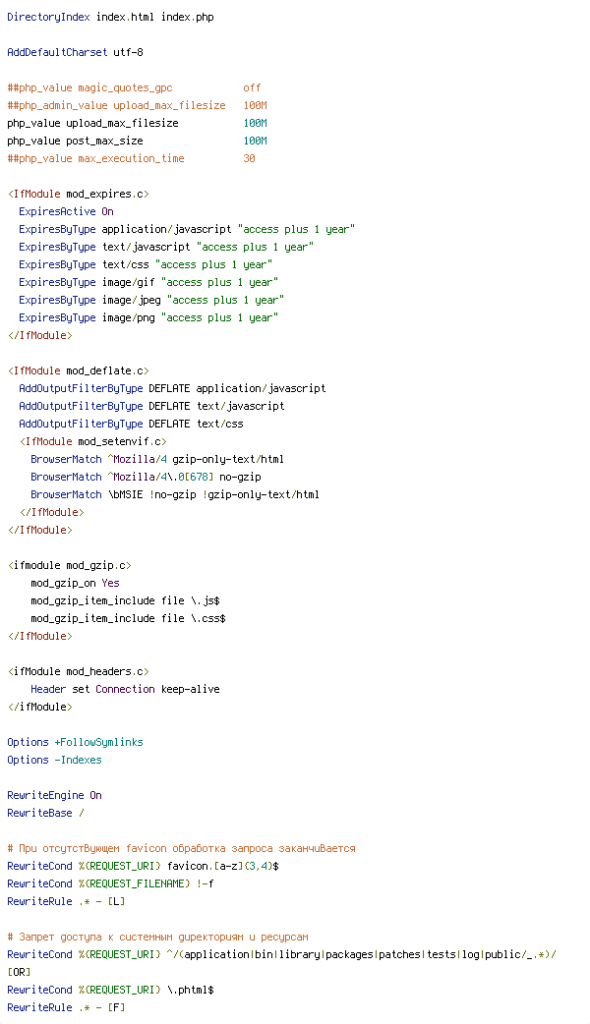The height and width of the screenshot is (1024, 590).
Task: Click the final RewriteRule [F] line
Action: pyautogui.click(x=66, y=1008)
